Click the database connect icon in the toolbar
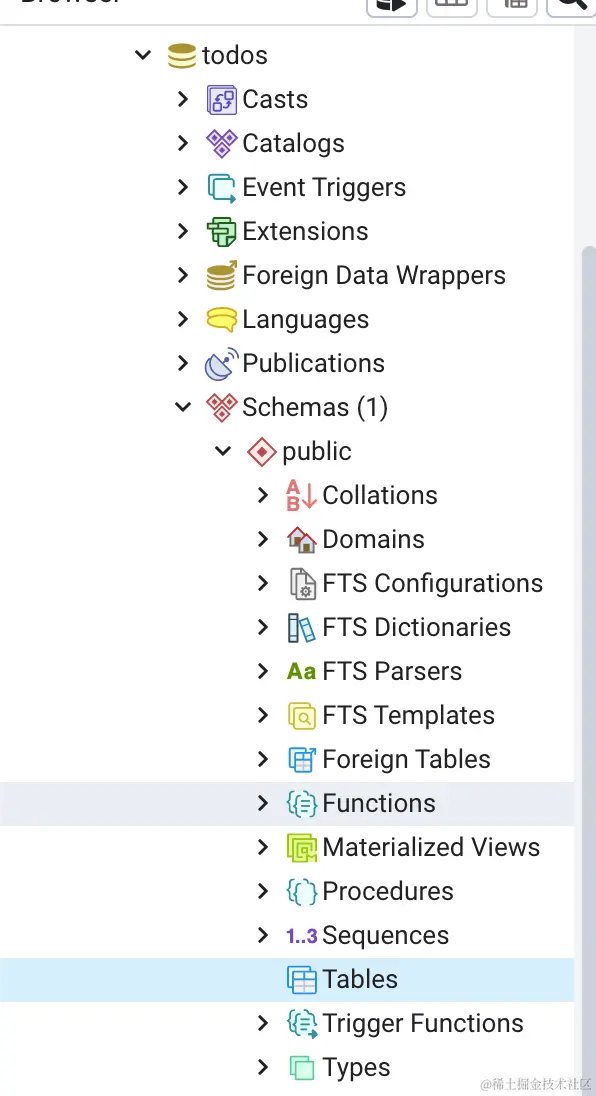This screenshot has width=596, height=1096. pos(391,4)
